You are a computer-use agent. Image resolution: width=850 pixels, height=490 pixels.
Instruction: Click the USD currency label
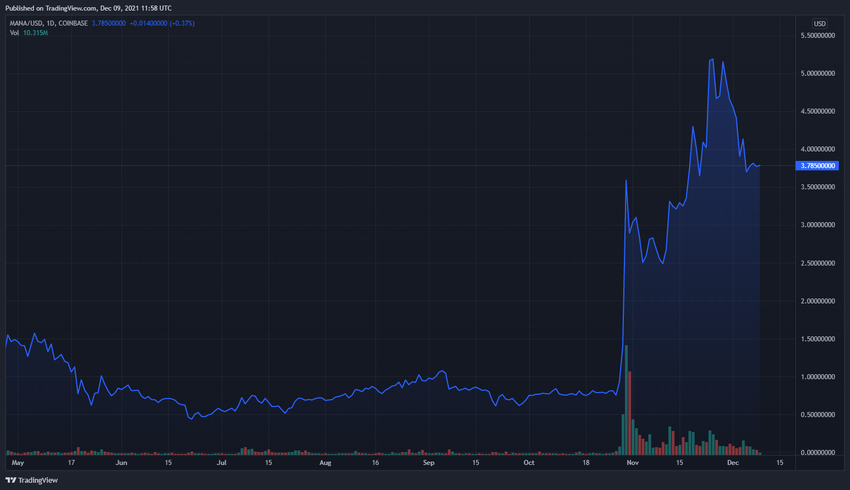point(819,24)
